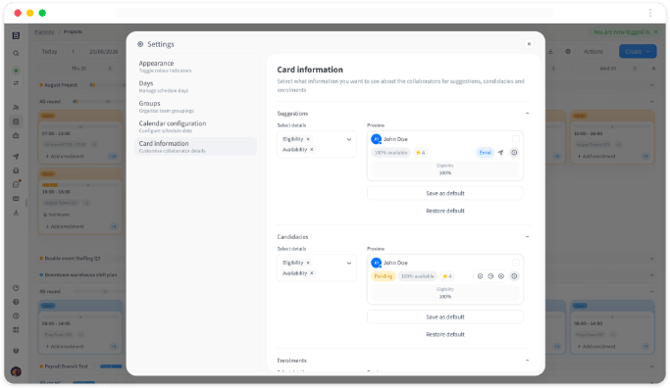Viewport: 670px width, 388px height.
Task: Open the Suggestions select details dropdown
Action: tap(349, 139)
